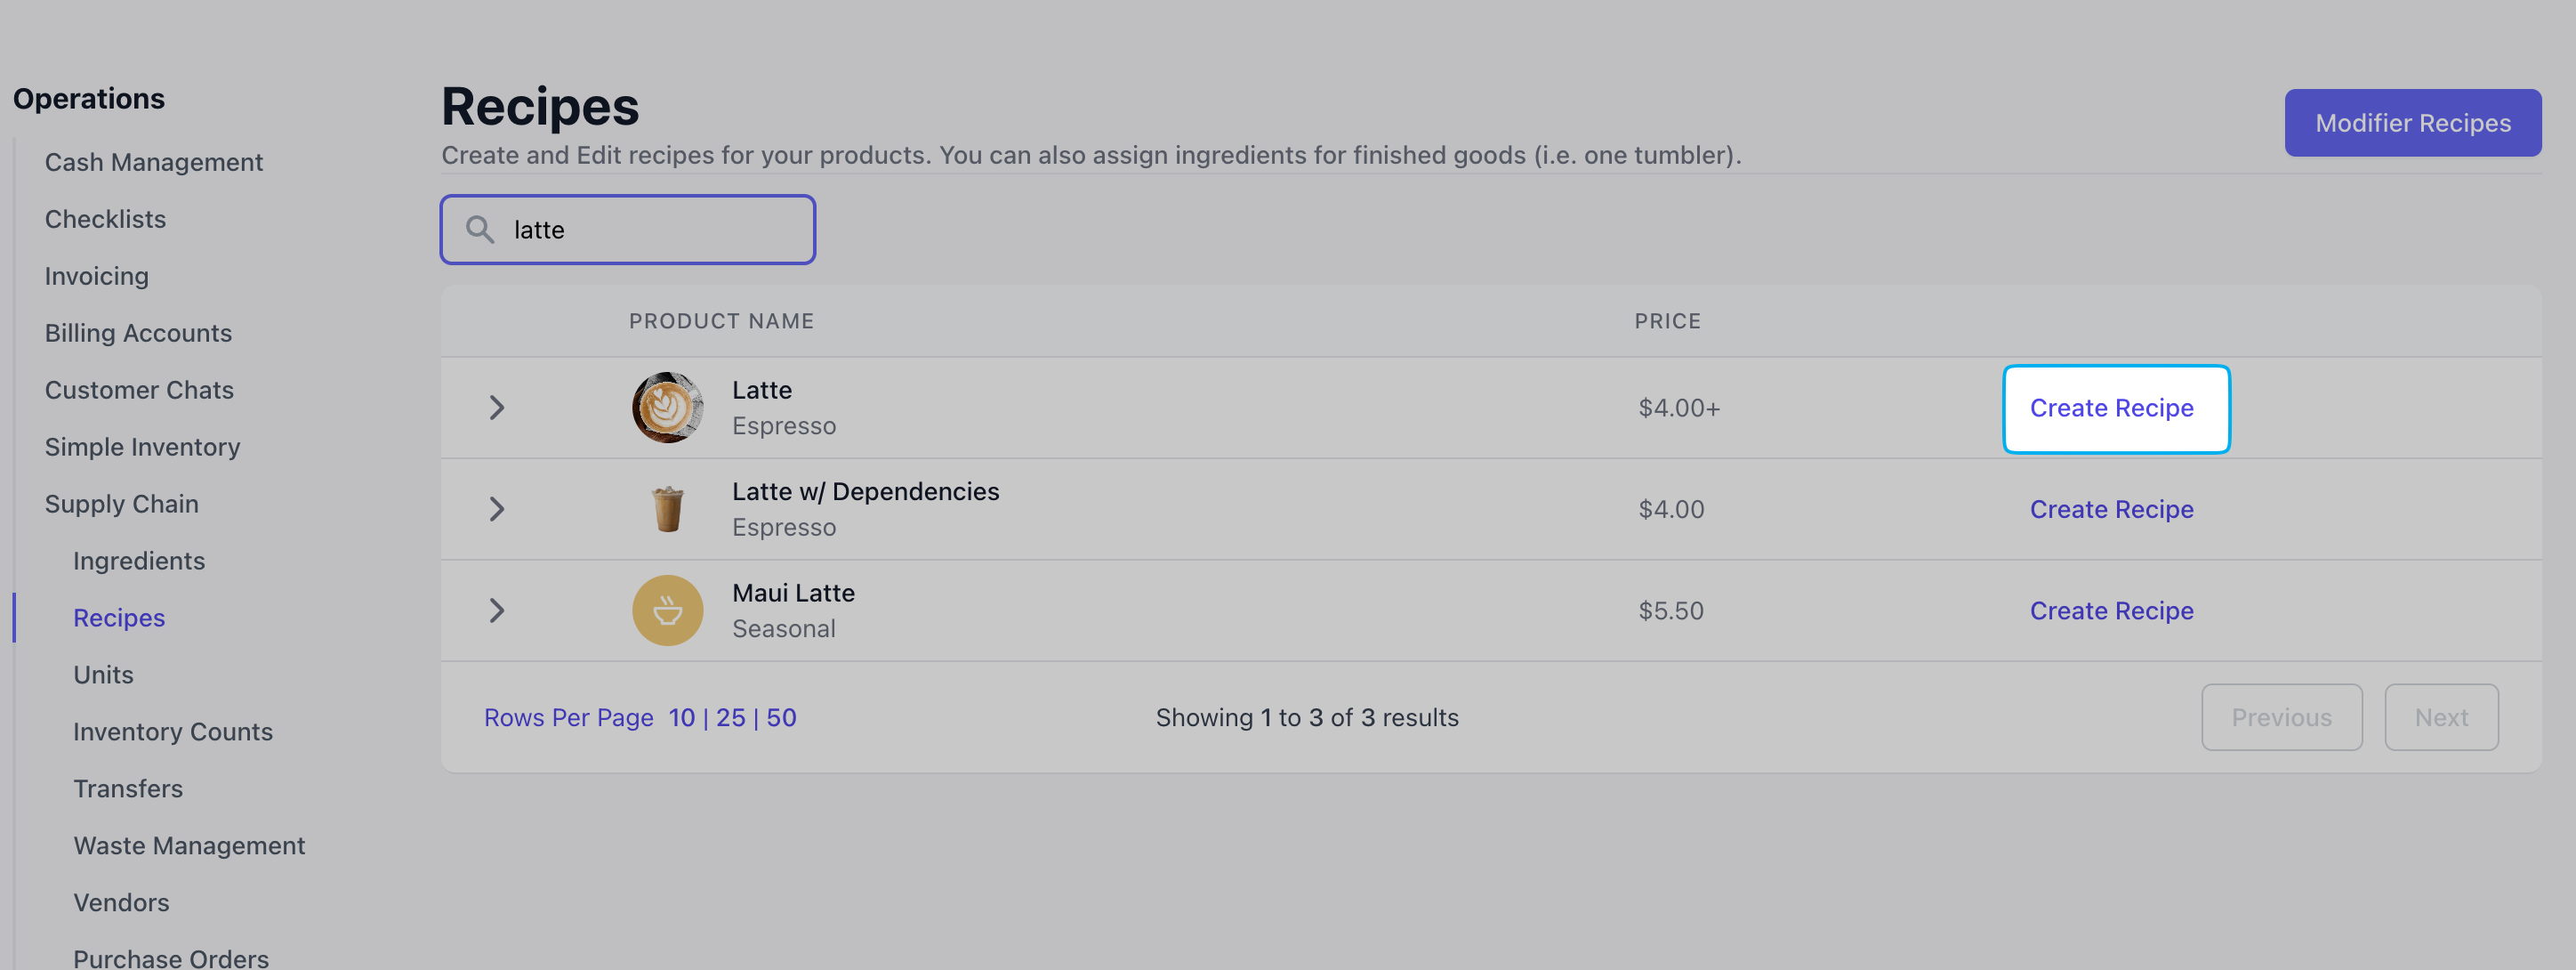Set rows per page to 50
This screenshot has width=2576, height=970.
coord(781,717)
